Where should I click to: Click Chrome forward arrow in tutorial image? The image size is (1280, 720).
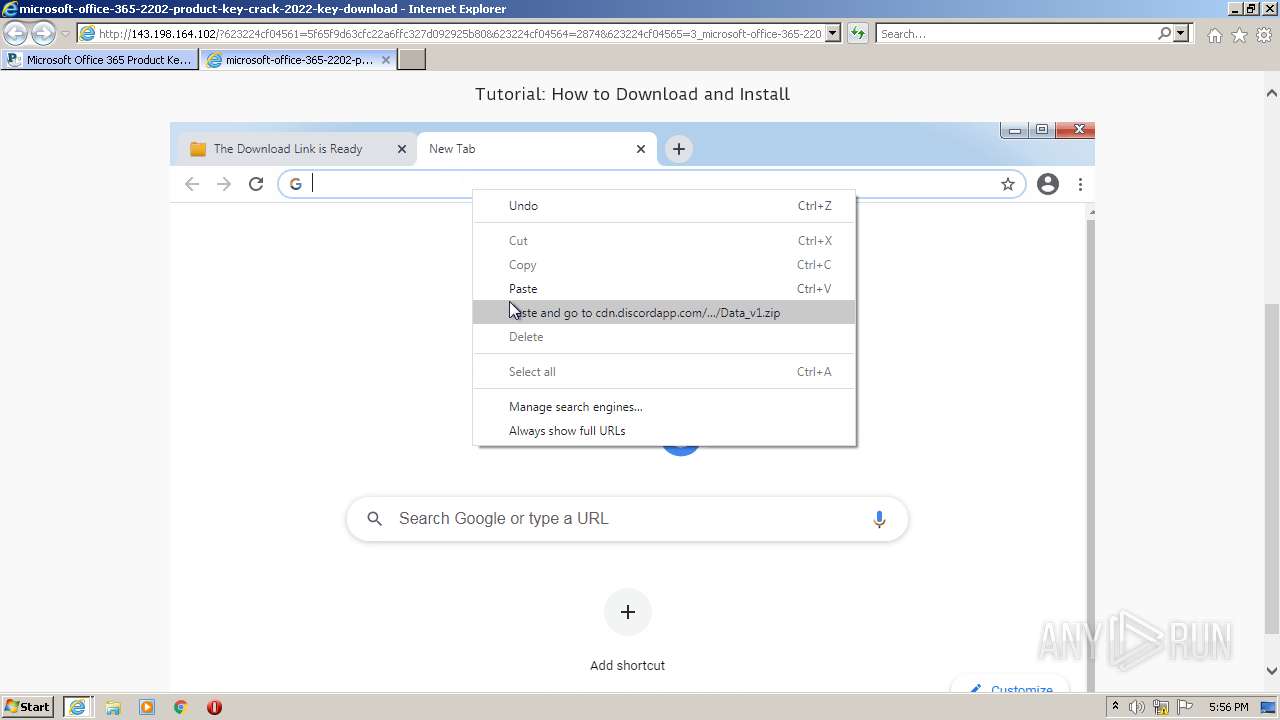224,184
